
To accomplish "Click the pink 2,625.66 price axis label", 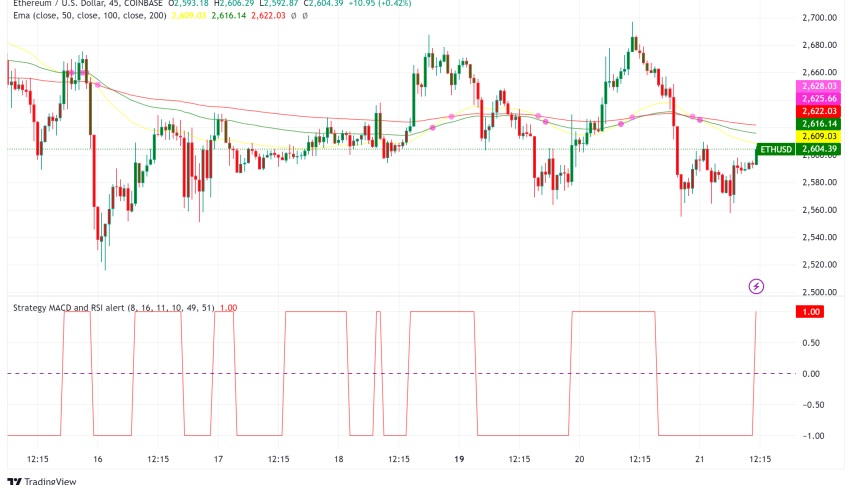I will pos(819,98).
